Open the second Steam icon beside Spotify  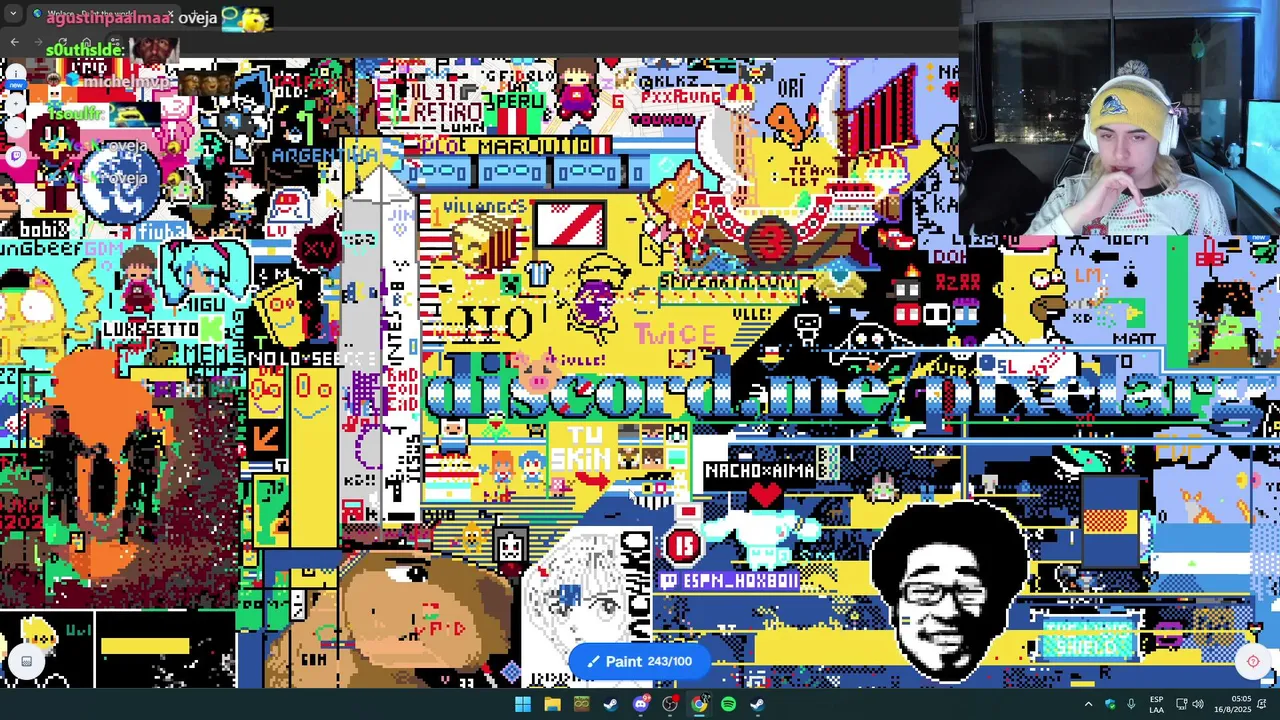757,705
